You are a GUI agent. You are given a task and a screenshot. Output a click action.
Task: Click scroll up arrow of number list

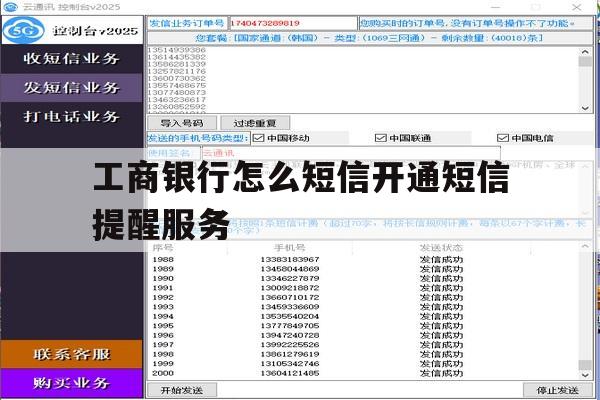pyautogui.click(x=585, y=52)
